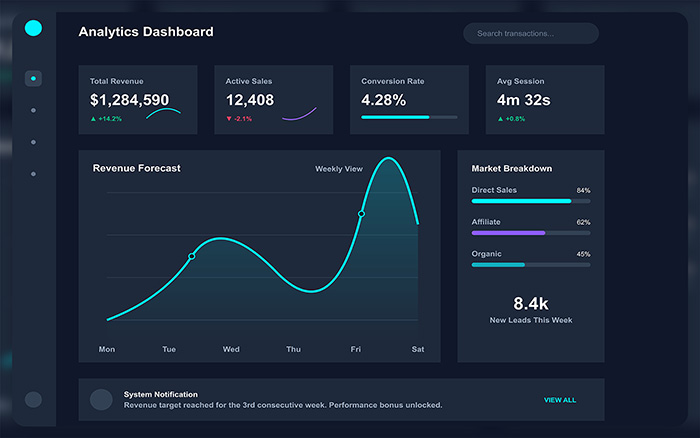This screenshot has width=700, height=438.
Task: Click the Sat axis label
Action: coord(418,349)
